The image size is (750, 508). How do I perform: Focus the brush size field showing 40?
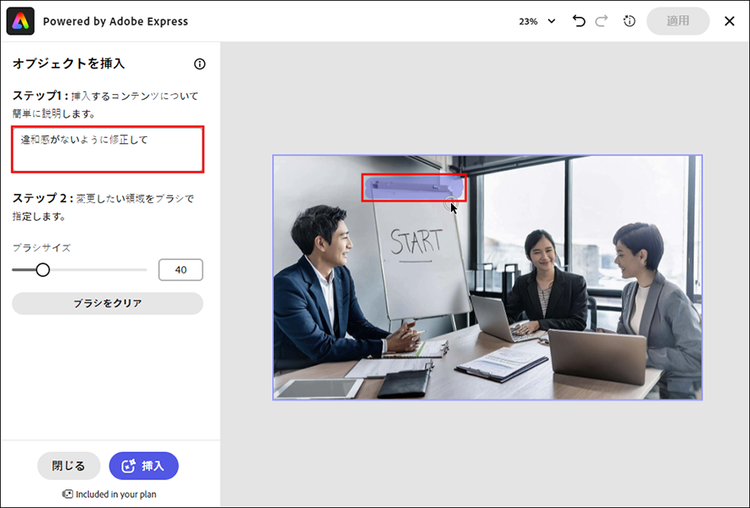click(x=180, y=269)
